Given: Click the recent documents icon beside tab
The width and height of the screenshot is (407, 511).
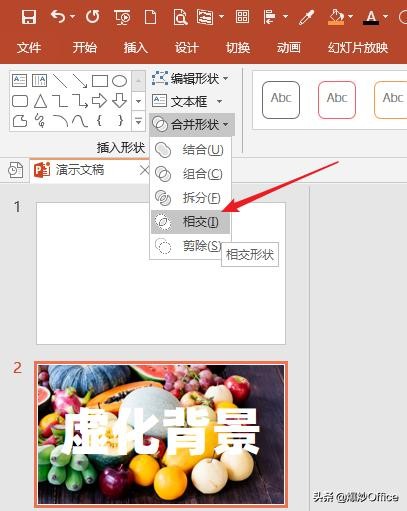Looking at the screenshot, I should point(16,170).
